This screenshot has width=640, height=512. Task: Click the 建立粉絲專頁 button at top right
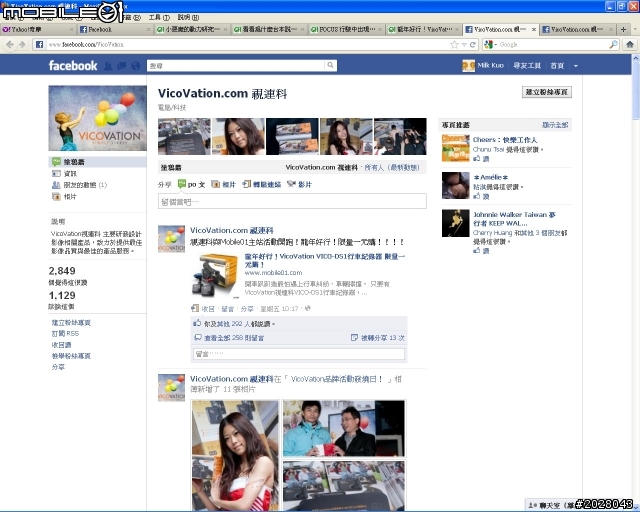(547, 92)
